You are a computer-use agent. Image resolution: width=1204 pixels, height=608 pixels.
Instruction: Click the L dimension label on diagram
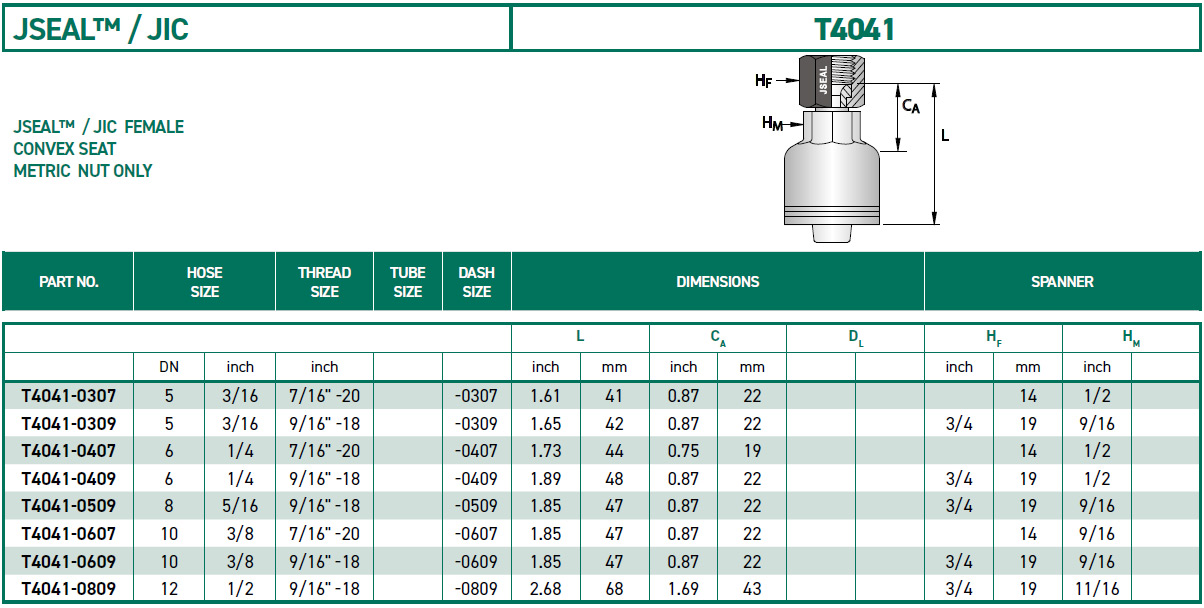[945, 135]
